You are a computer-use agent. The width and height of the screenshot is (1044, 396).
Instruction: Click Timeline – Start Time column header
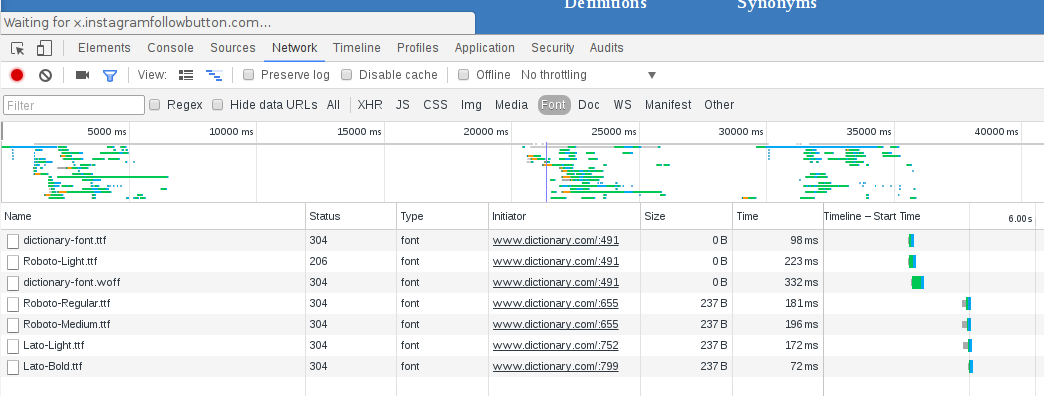[872, 216]
